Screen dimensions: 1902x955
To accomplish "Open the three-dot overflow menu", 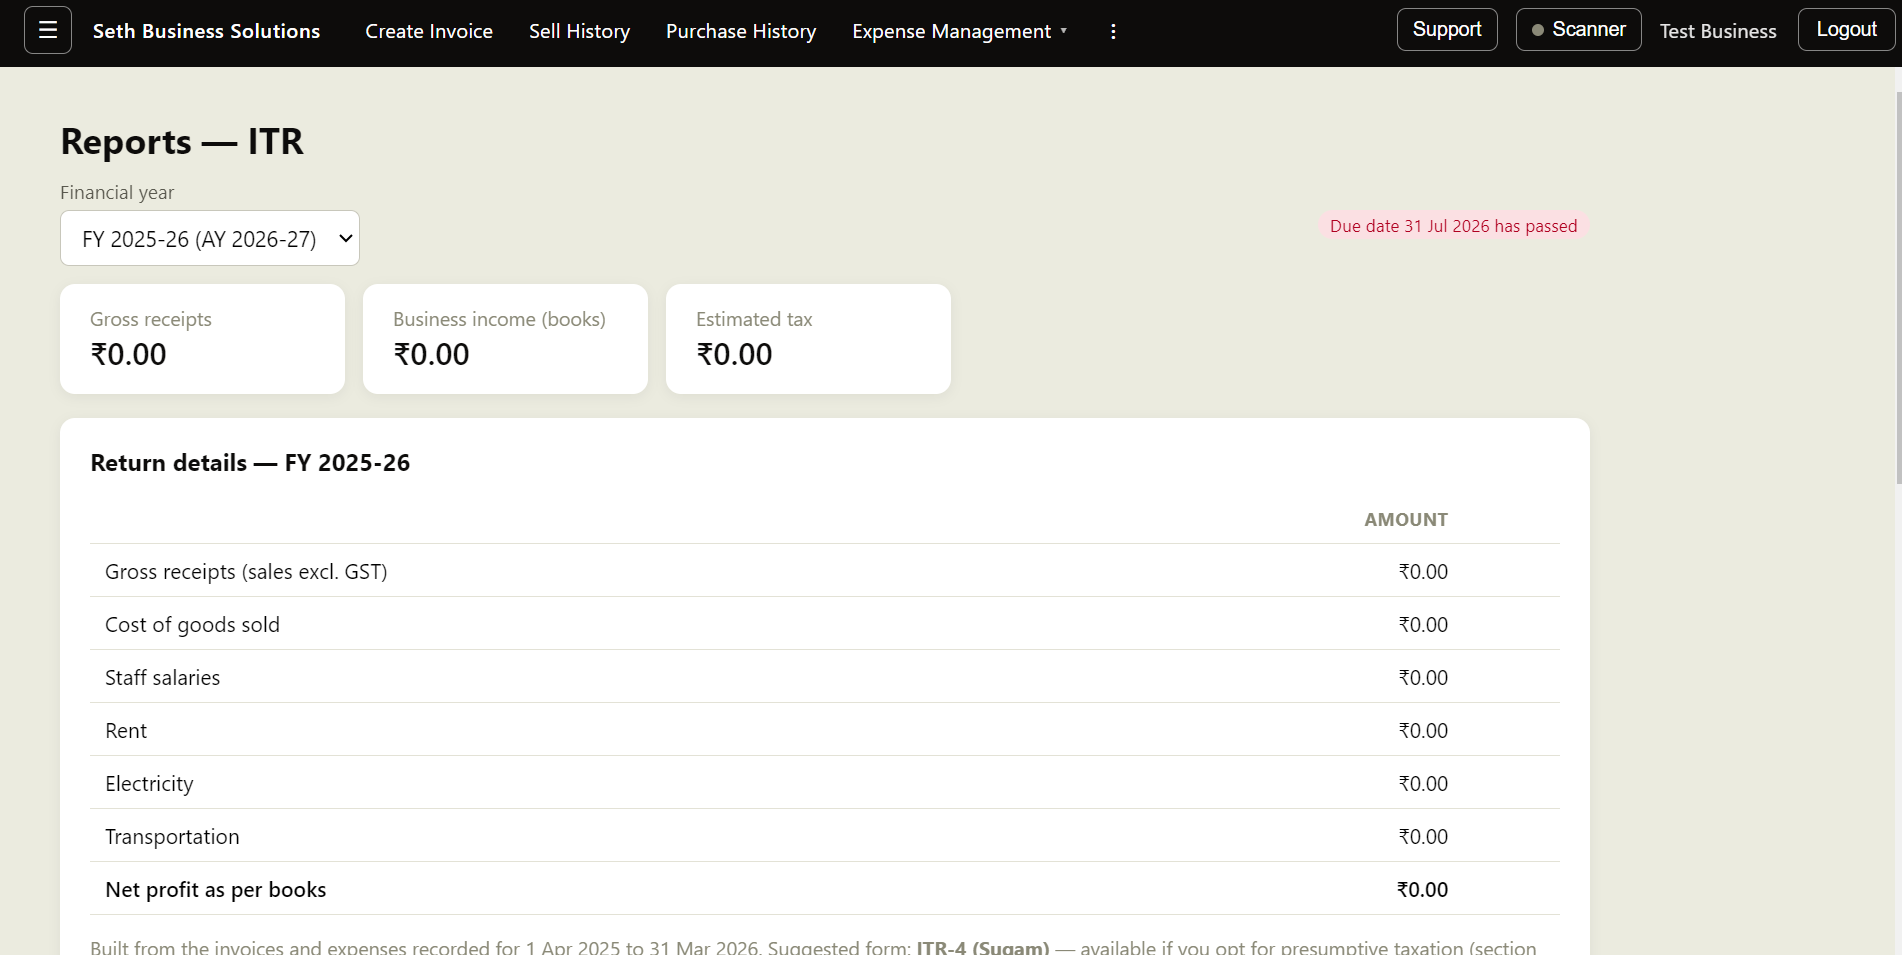I will pos(1113,32).
